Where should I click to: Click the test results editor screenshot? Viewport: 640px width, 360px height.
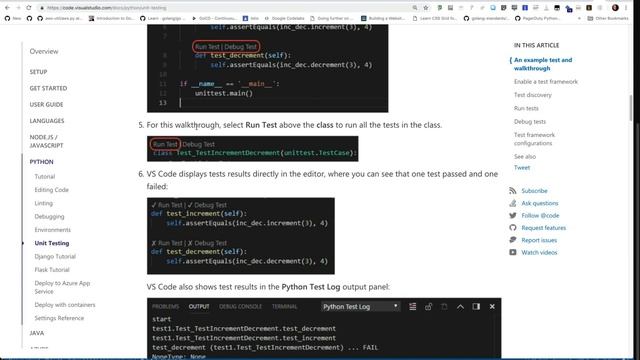241,236
